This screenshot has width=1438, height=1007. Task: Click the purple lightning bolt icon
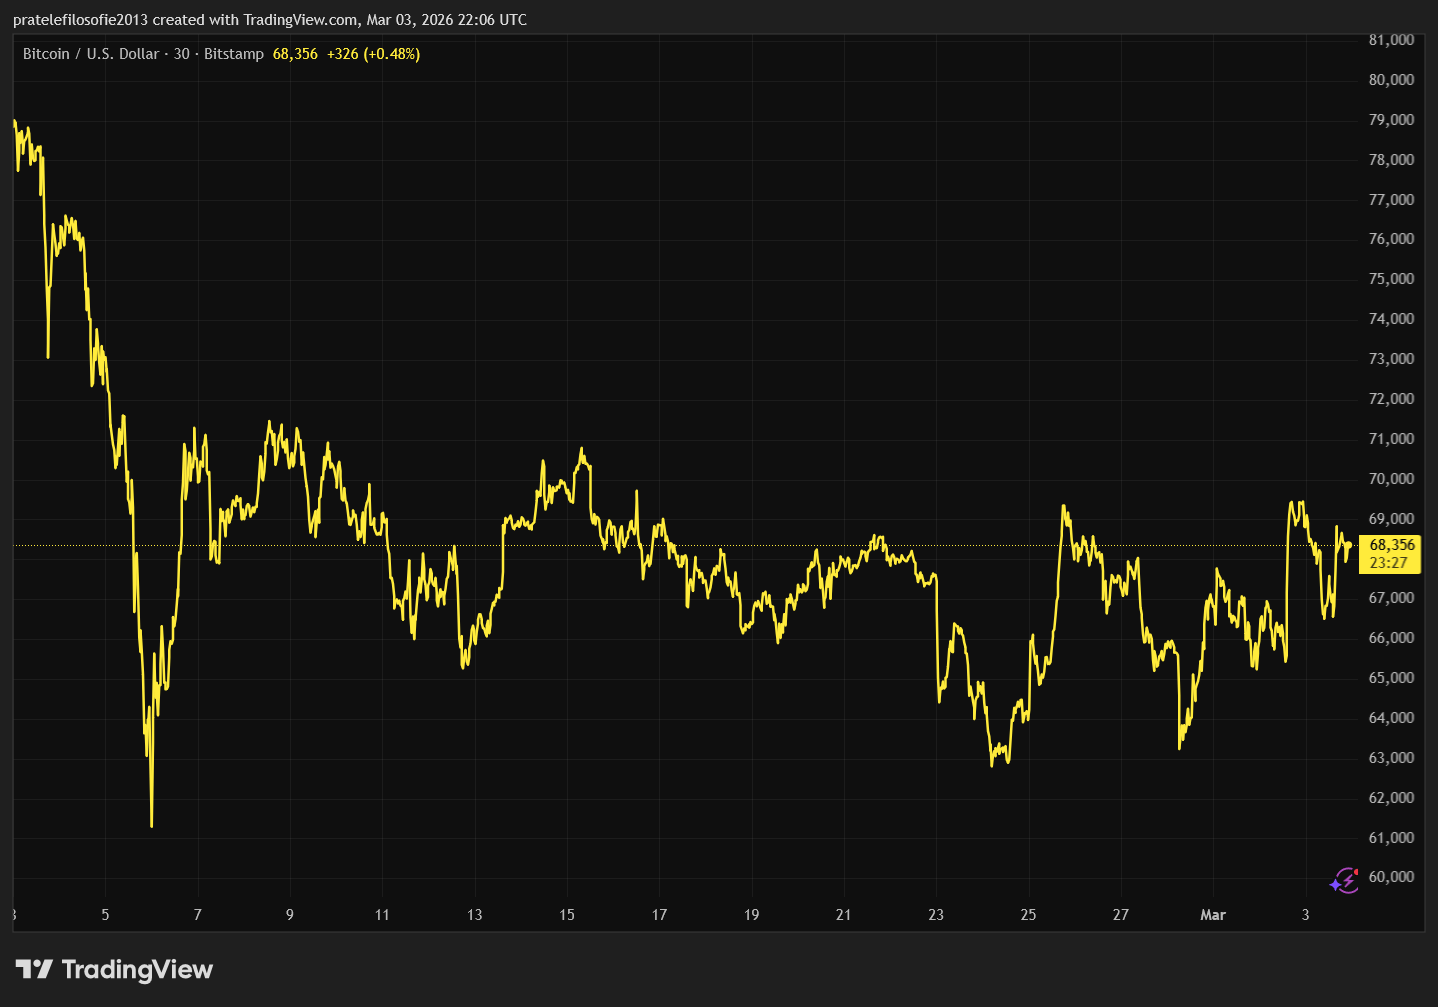pos(1344,881)
